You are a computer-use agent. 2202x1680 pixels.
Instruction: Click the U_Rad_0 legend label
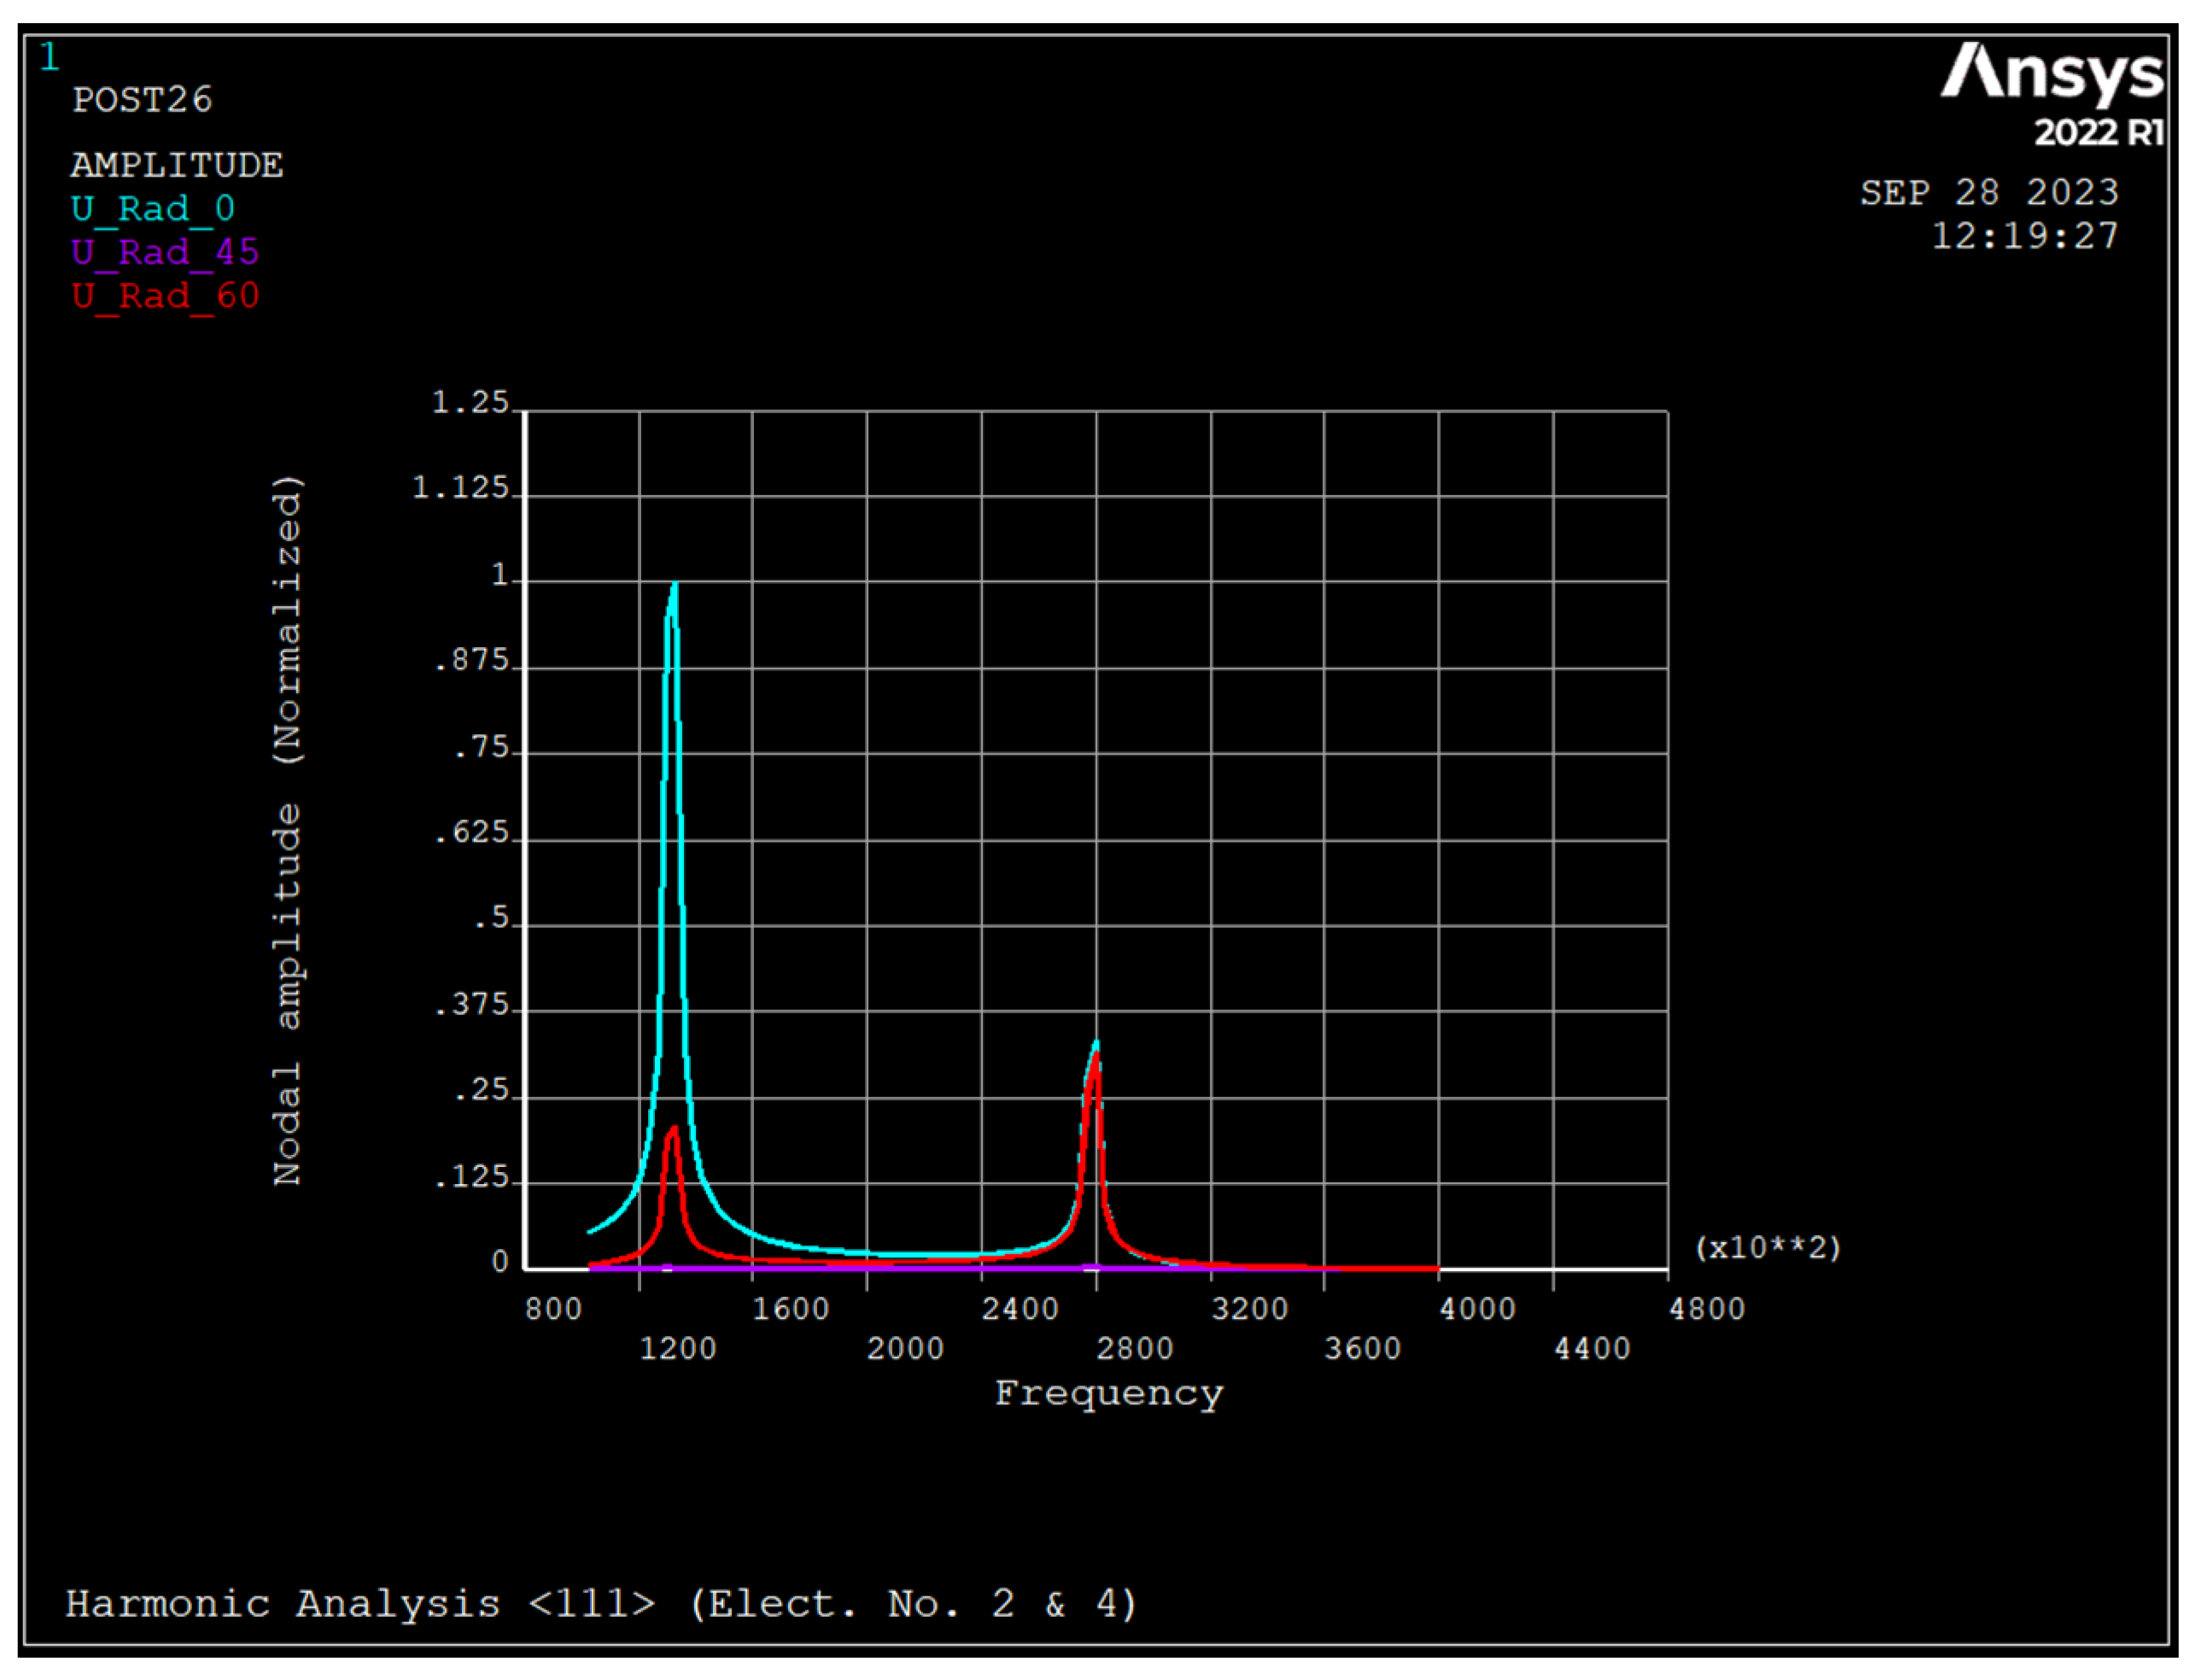(153, 209)
